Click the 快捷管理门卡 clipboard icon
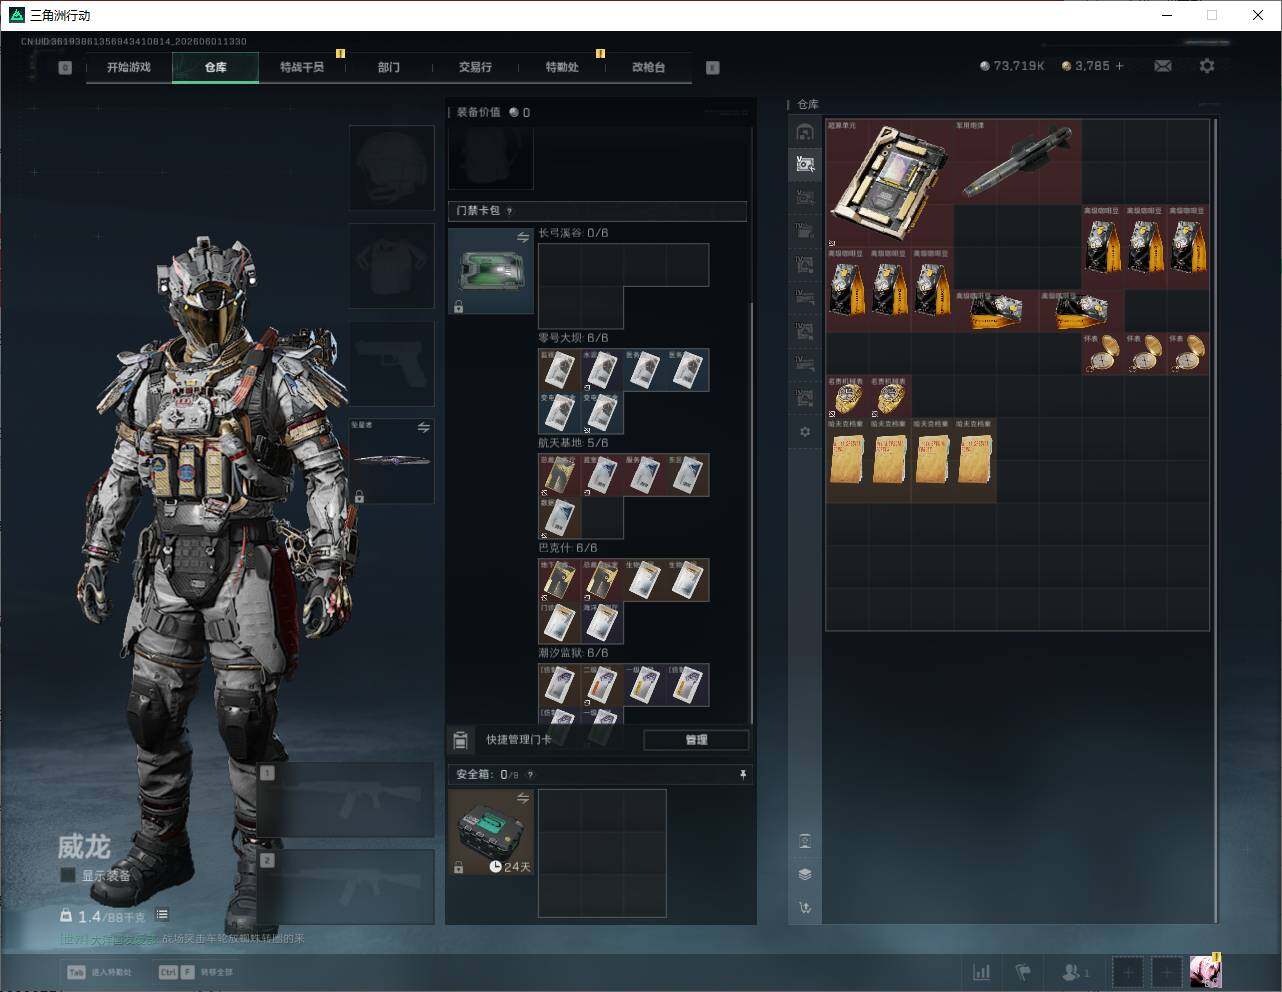1282x992 pixels. coord(460,740)
